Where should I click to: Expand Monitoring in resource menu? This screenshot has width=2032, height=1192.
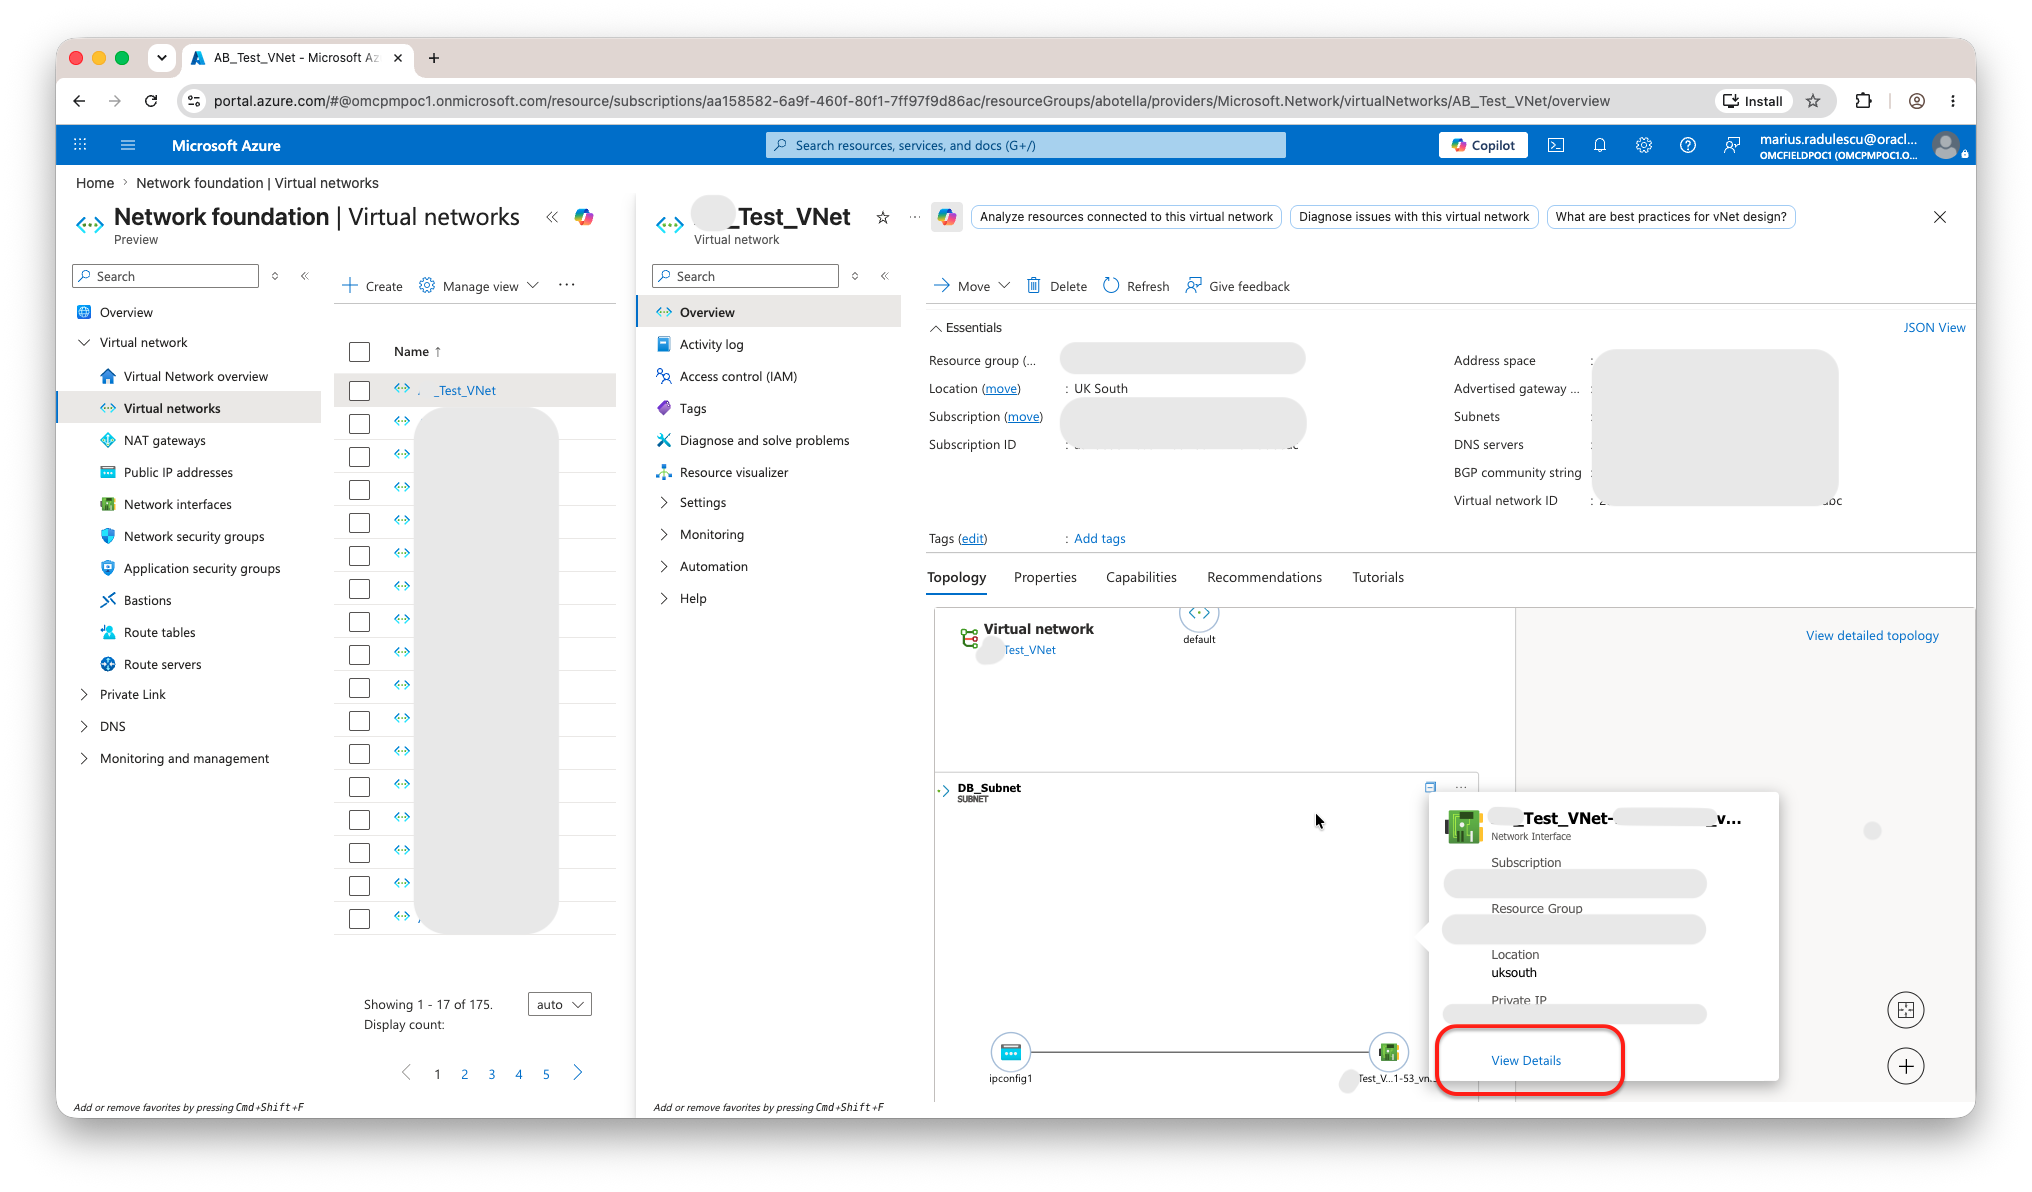pyautogui.click(x=664, y=534)
